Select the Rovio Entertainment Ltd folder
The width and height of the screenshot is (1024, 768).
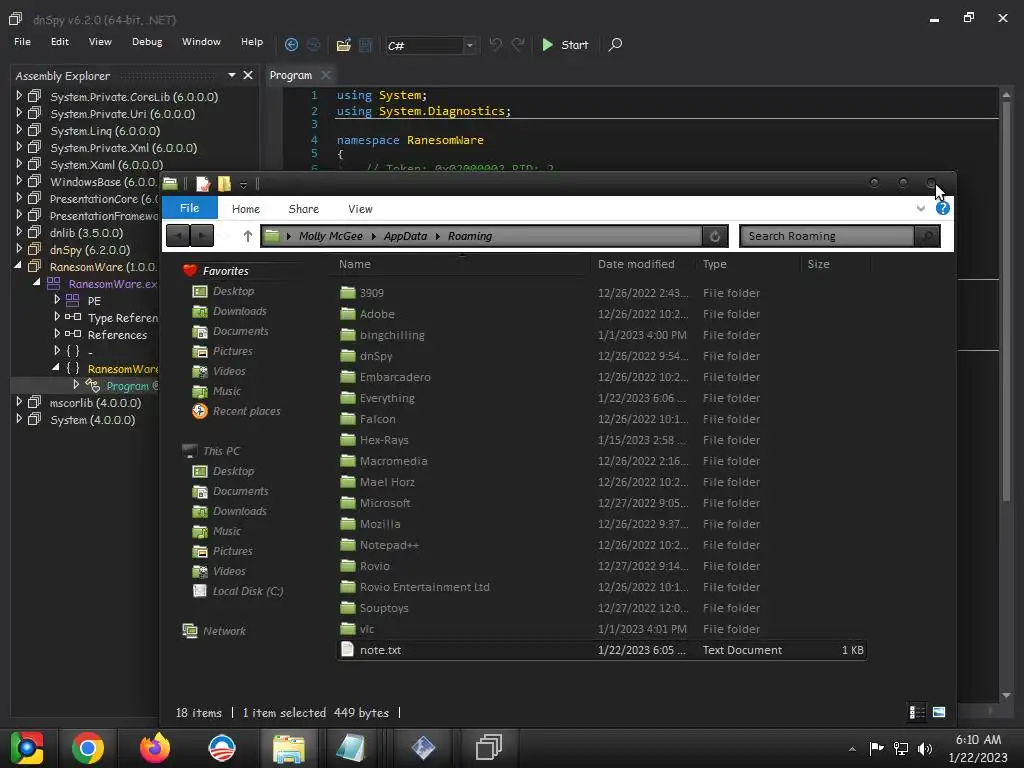tap(424, 587)
